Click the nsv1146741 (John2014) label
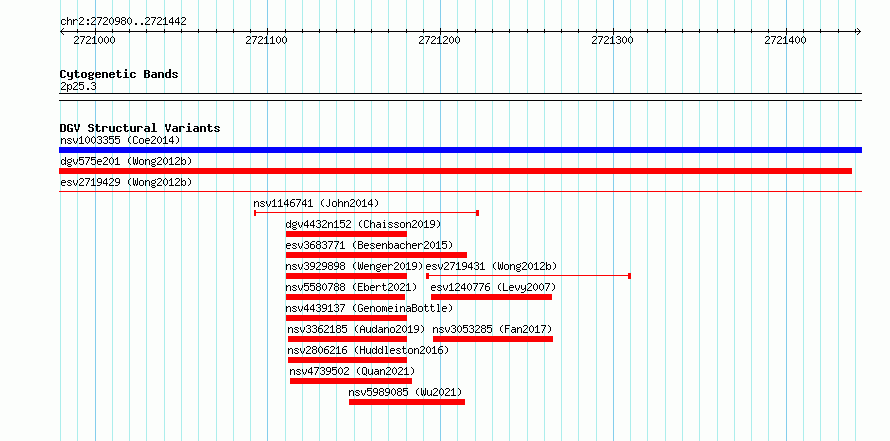 [316, 203]
